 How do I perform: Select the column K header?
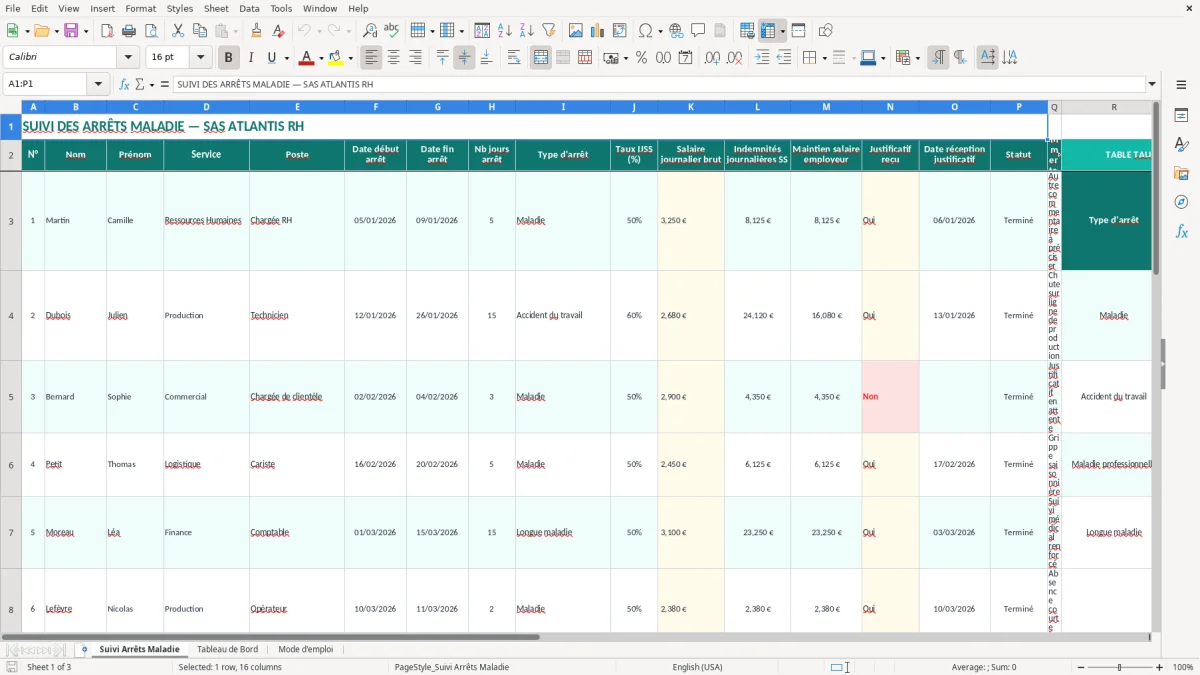coord(691,107)
